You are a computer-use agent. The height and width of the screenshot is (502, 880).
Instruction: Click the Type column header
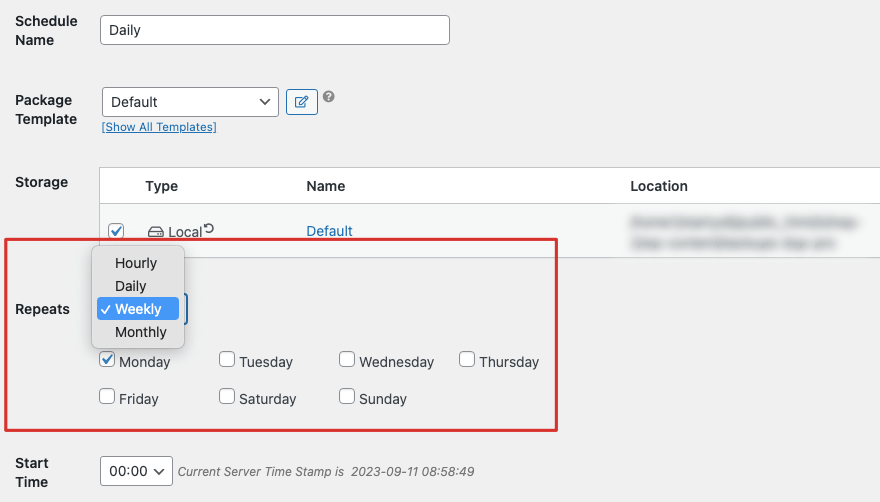click(x=162, y=186)
